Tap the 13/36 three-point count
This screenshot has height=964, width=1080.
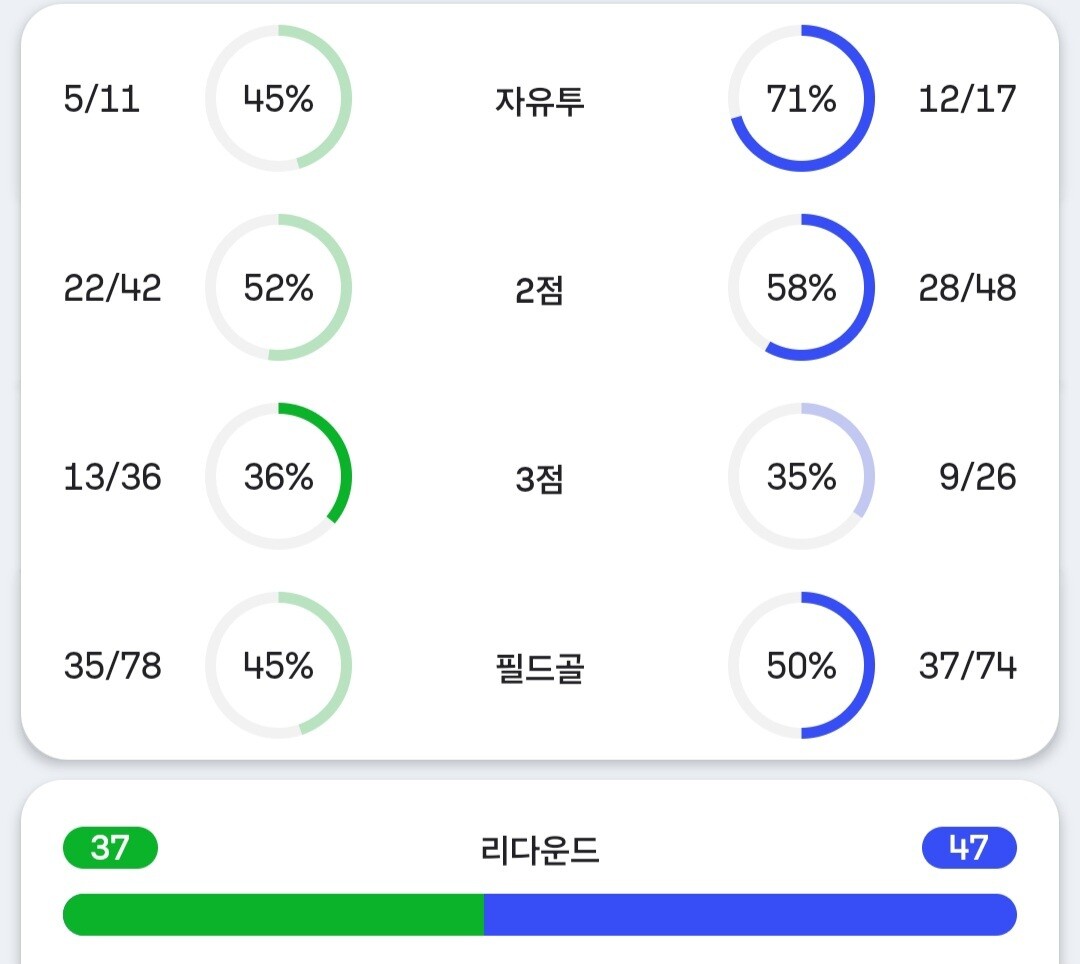pos(112,477)
